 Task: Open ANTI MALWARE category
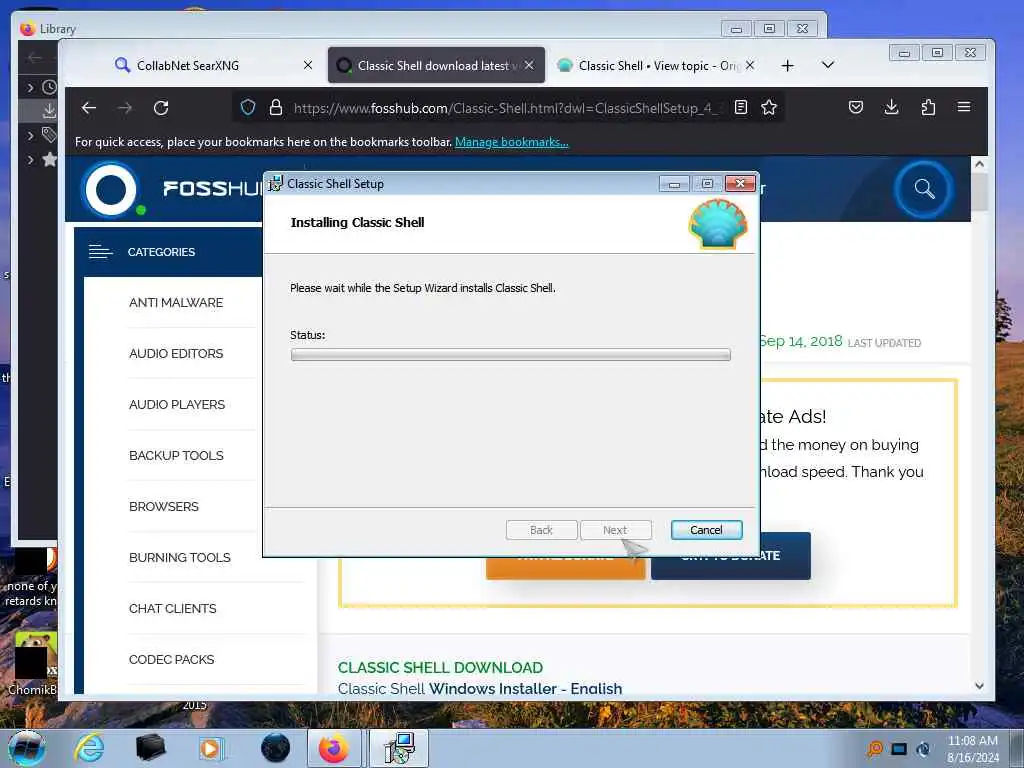(x=176, y=302)
